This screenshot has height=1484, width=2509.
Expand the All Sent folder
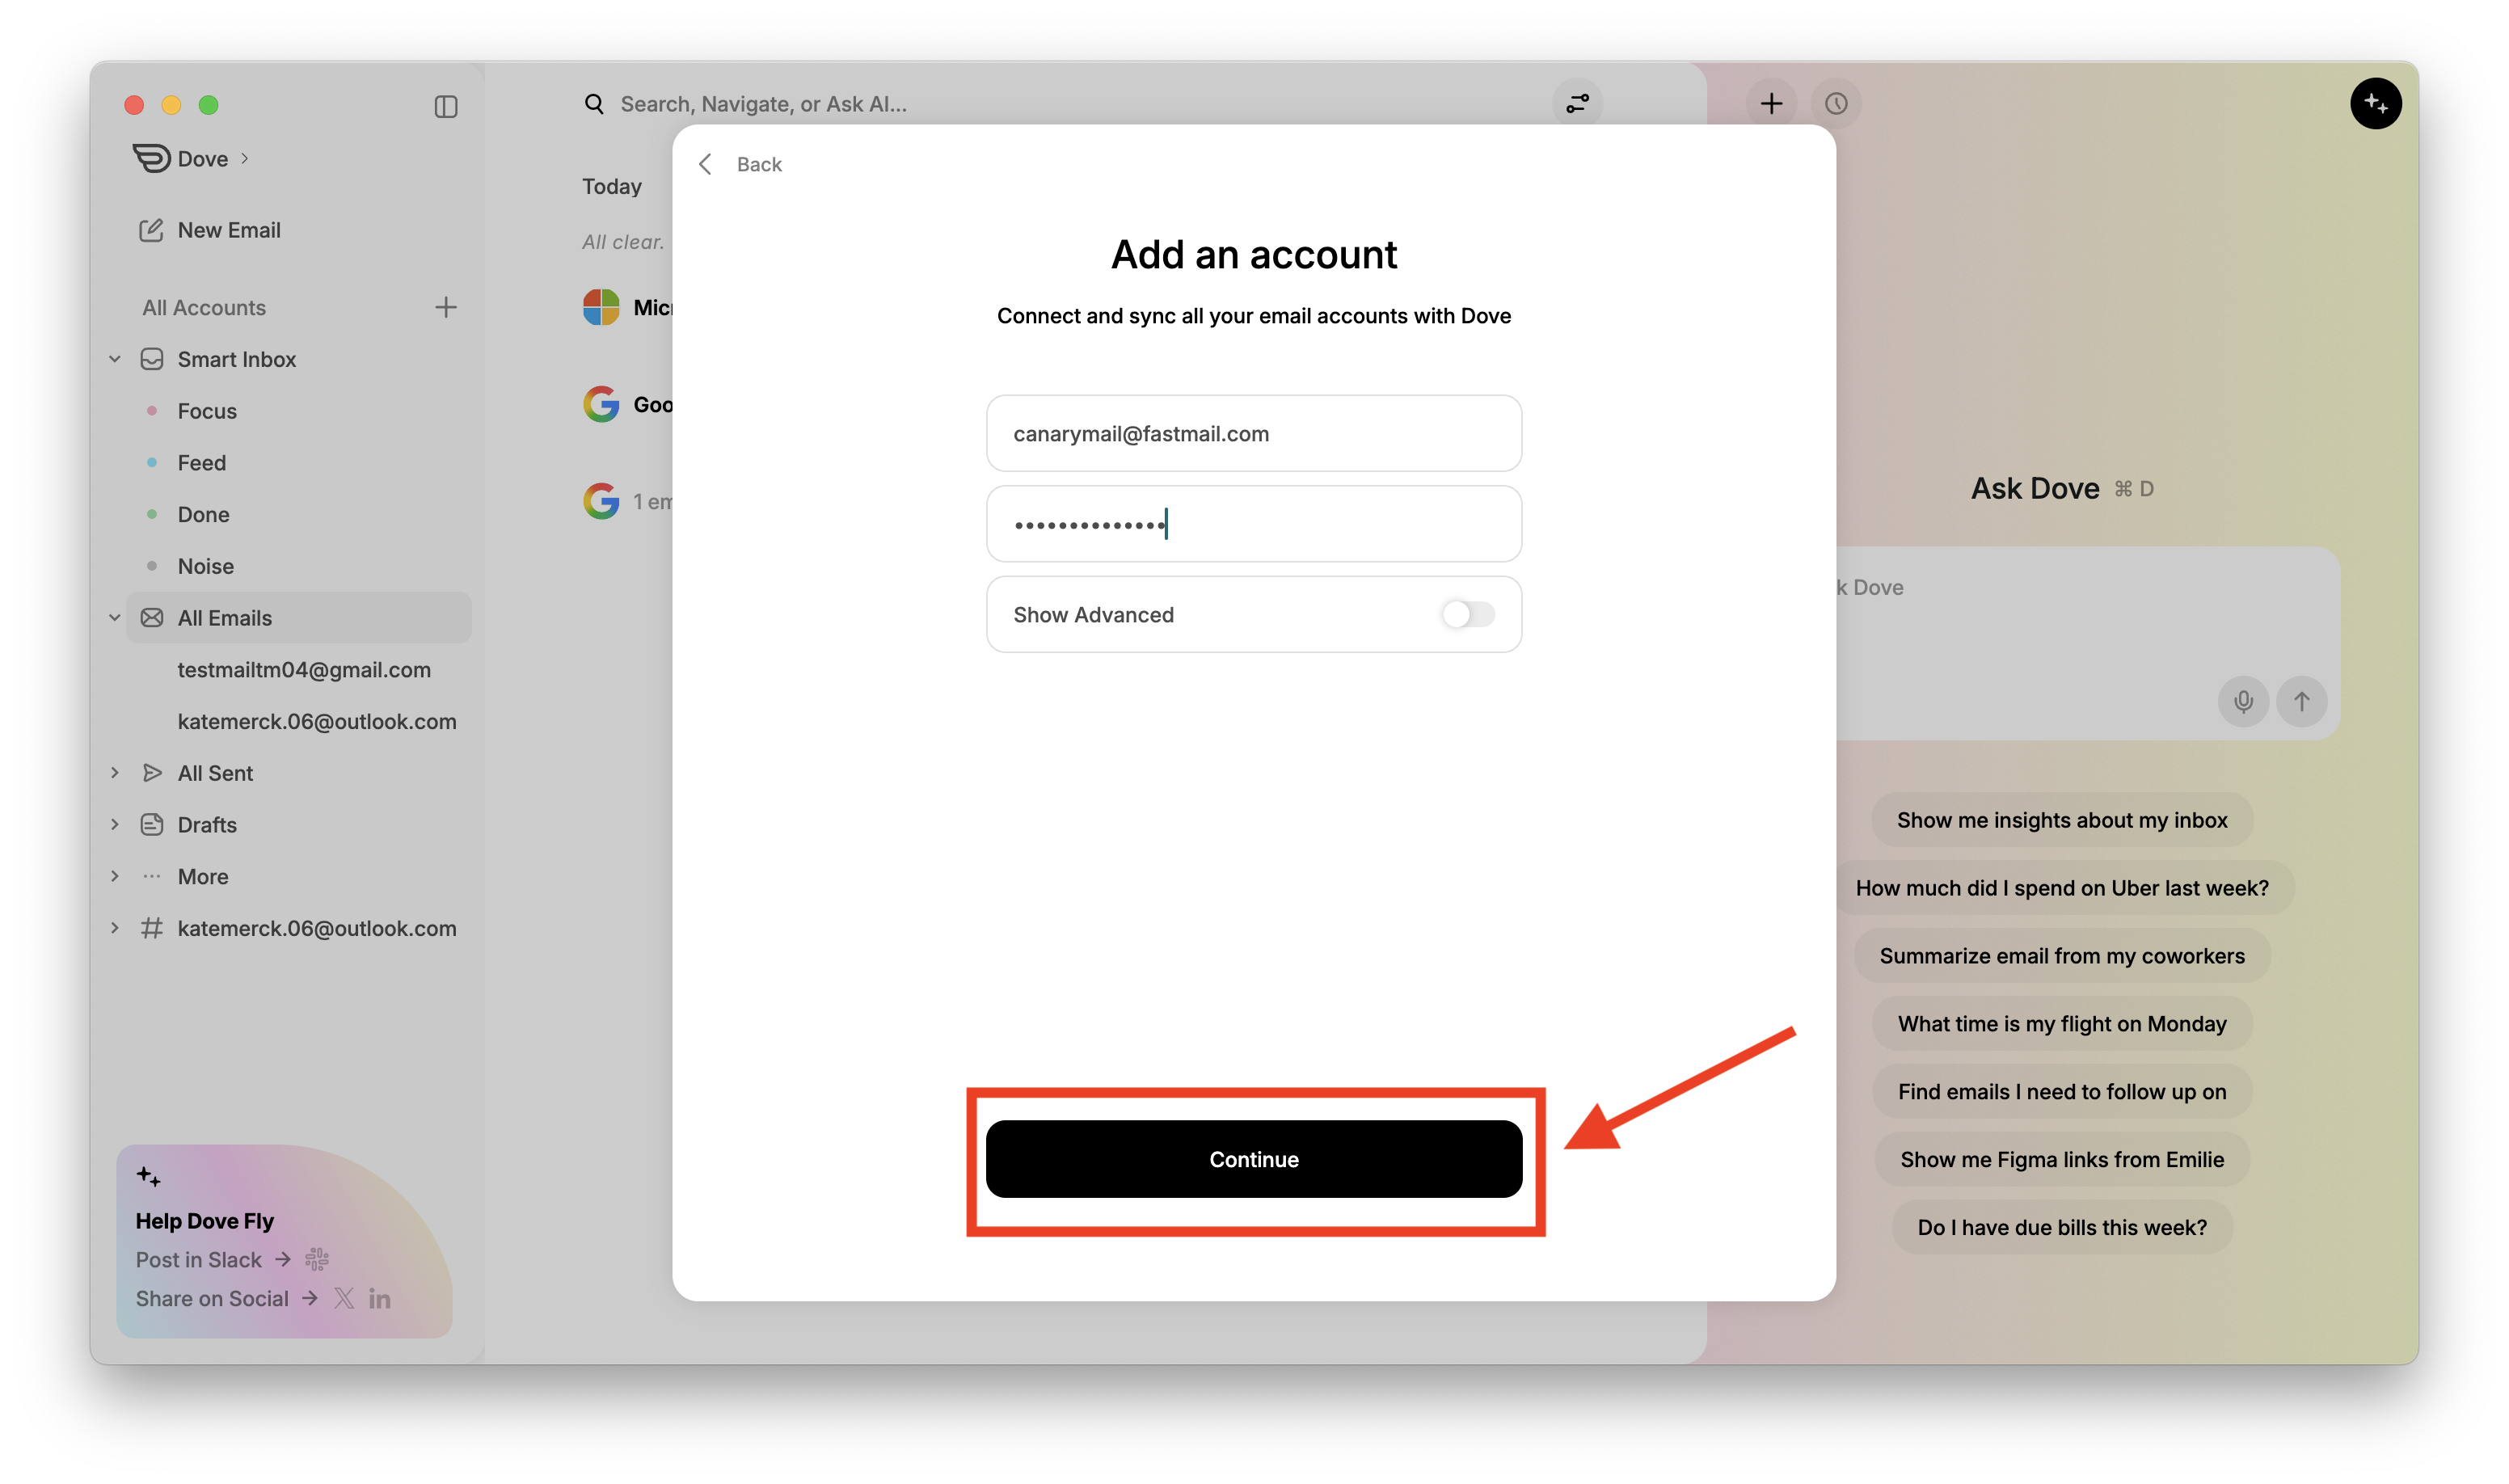(x=115, y=773)
